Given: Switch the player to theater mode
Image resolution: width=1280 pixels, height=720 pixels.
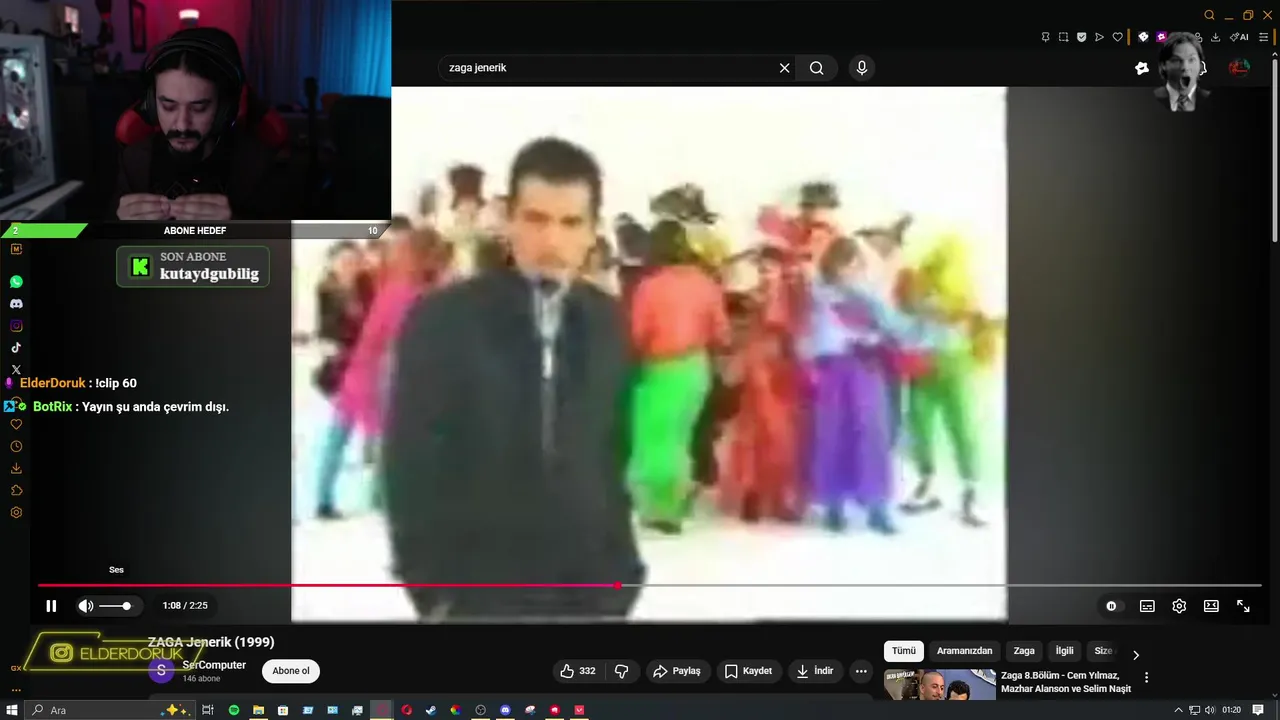Looking at the screenshot, I should 1211,606.
